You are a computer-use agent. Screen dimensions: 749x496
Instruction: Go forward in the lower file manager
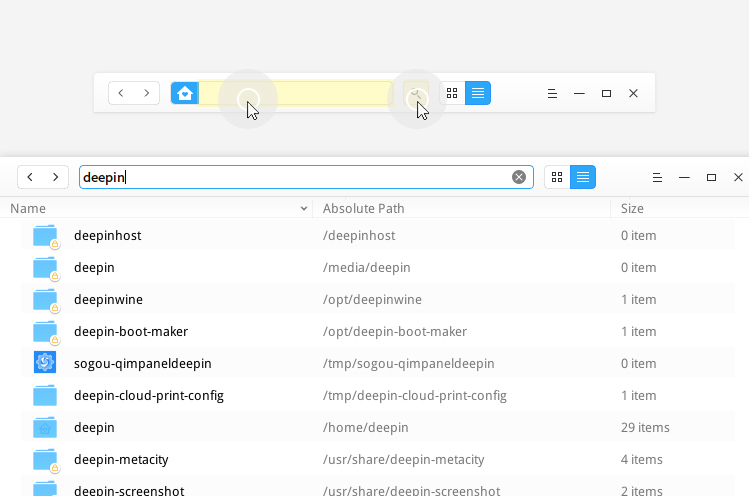[x=55, y=177]
